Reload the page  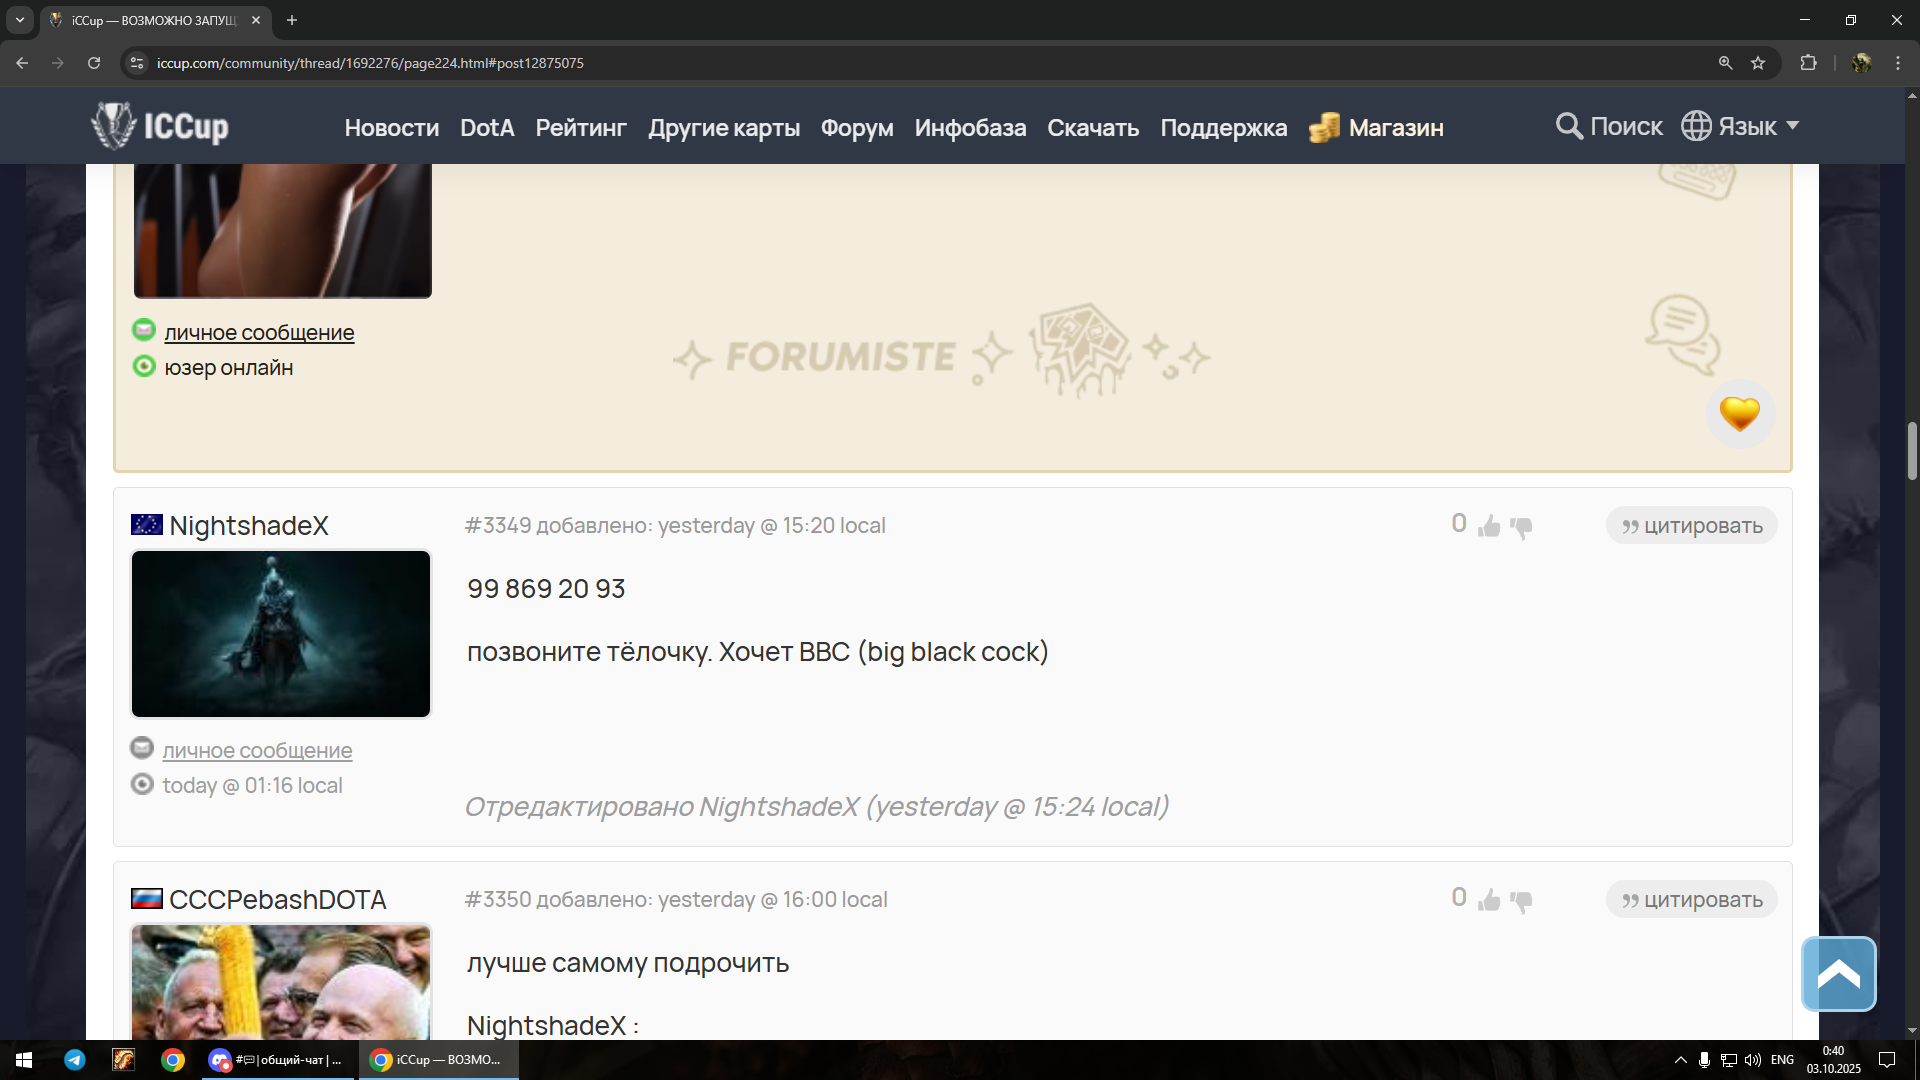click(x=94, y=63)
